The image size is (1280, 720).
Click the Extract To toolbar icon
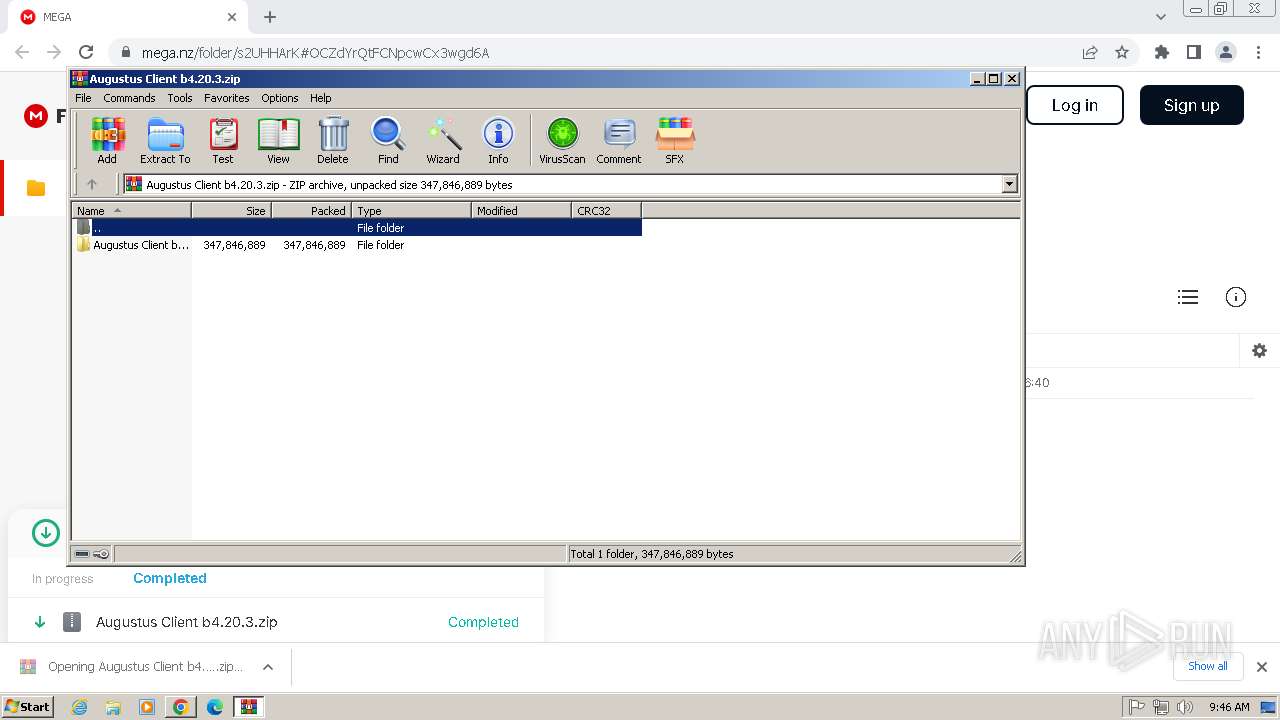[x=165, y=140]
